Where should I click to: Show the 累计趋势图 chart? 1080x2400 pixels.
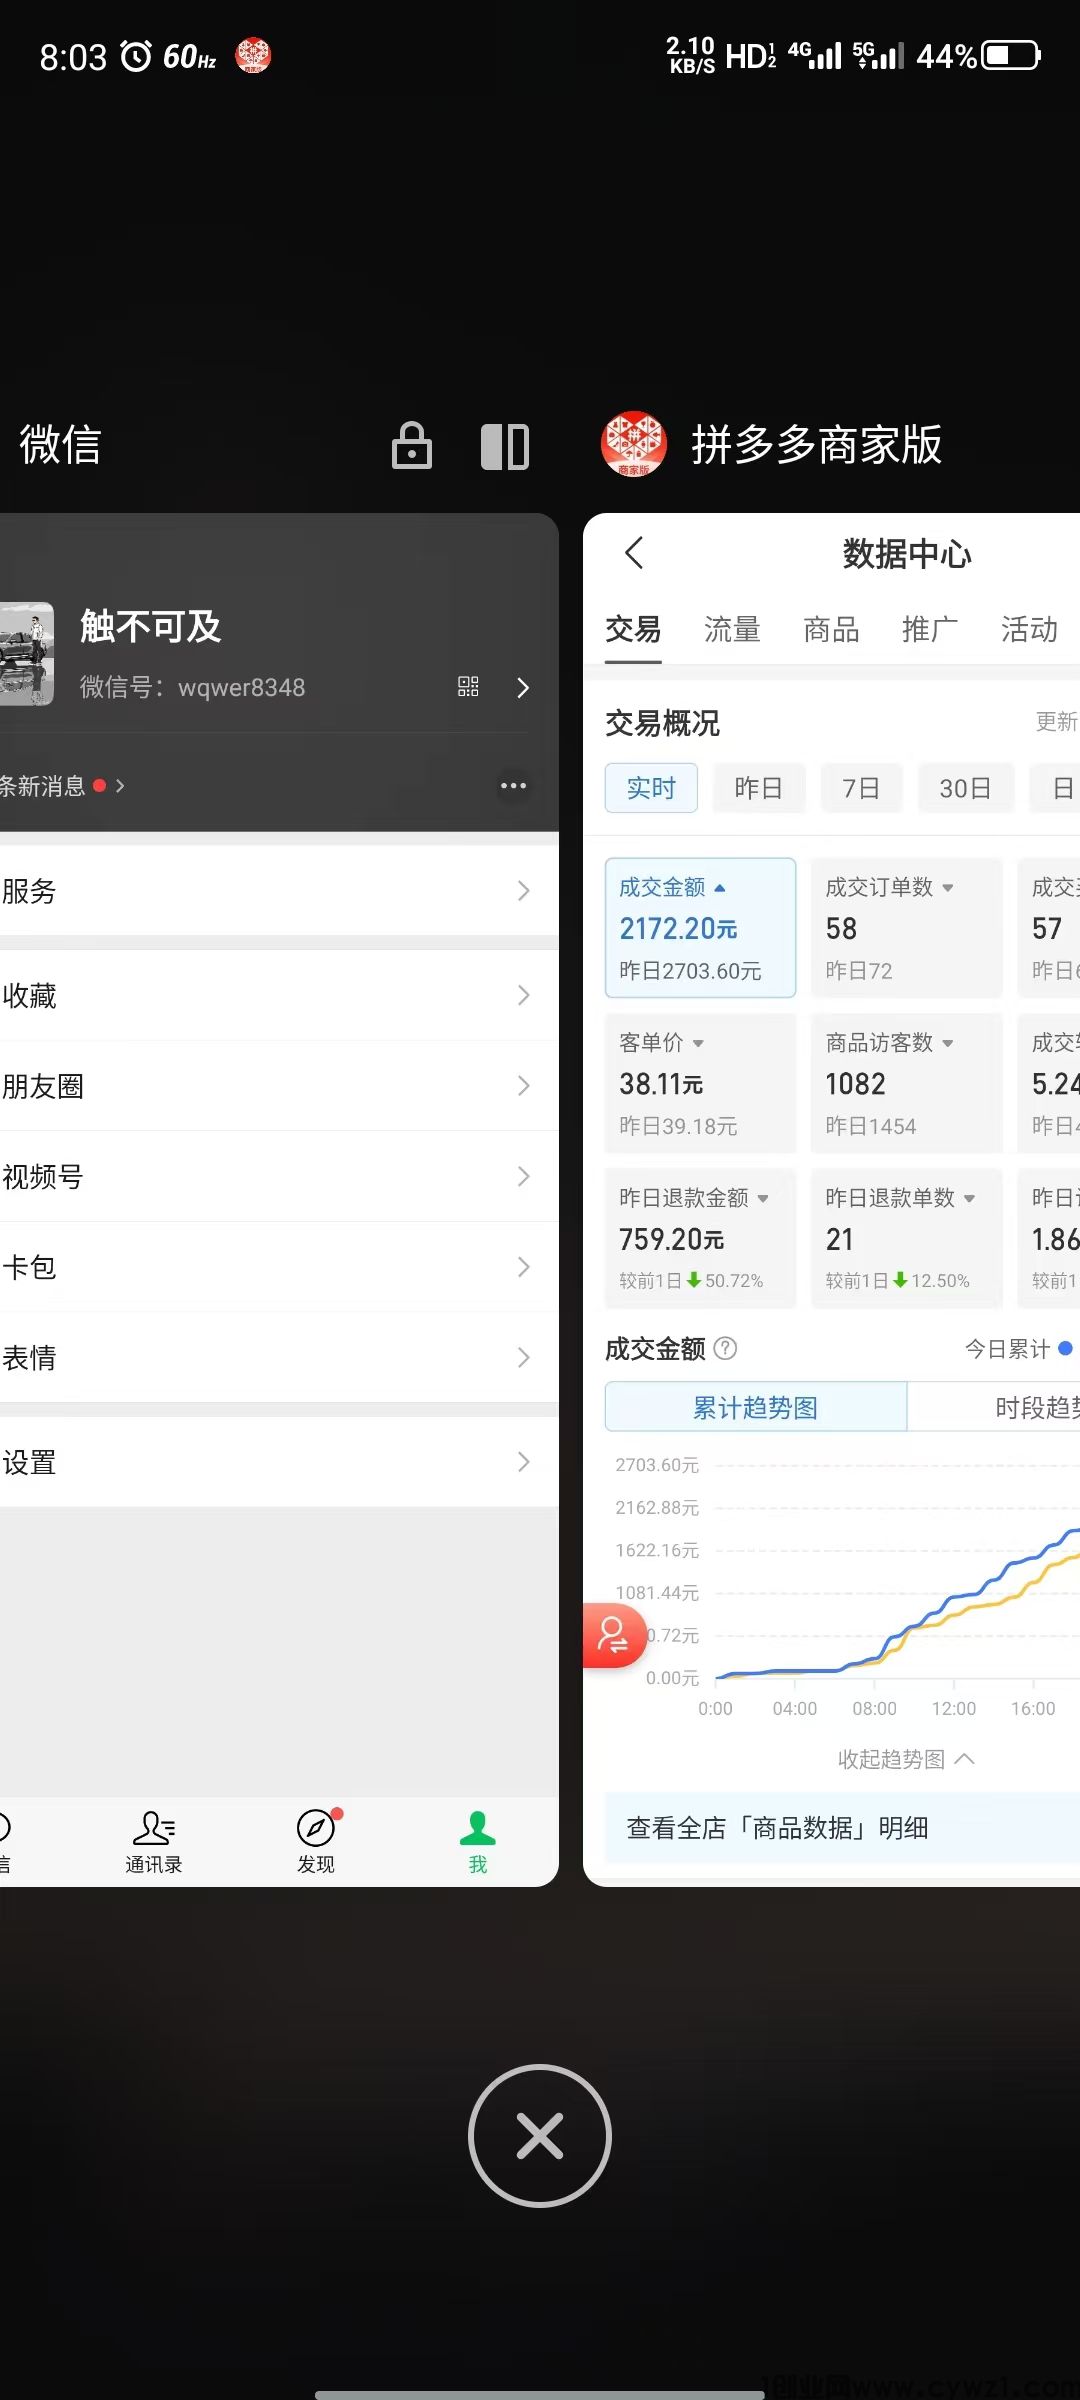click(756, 1407)
